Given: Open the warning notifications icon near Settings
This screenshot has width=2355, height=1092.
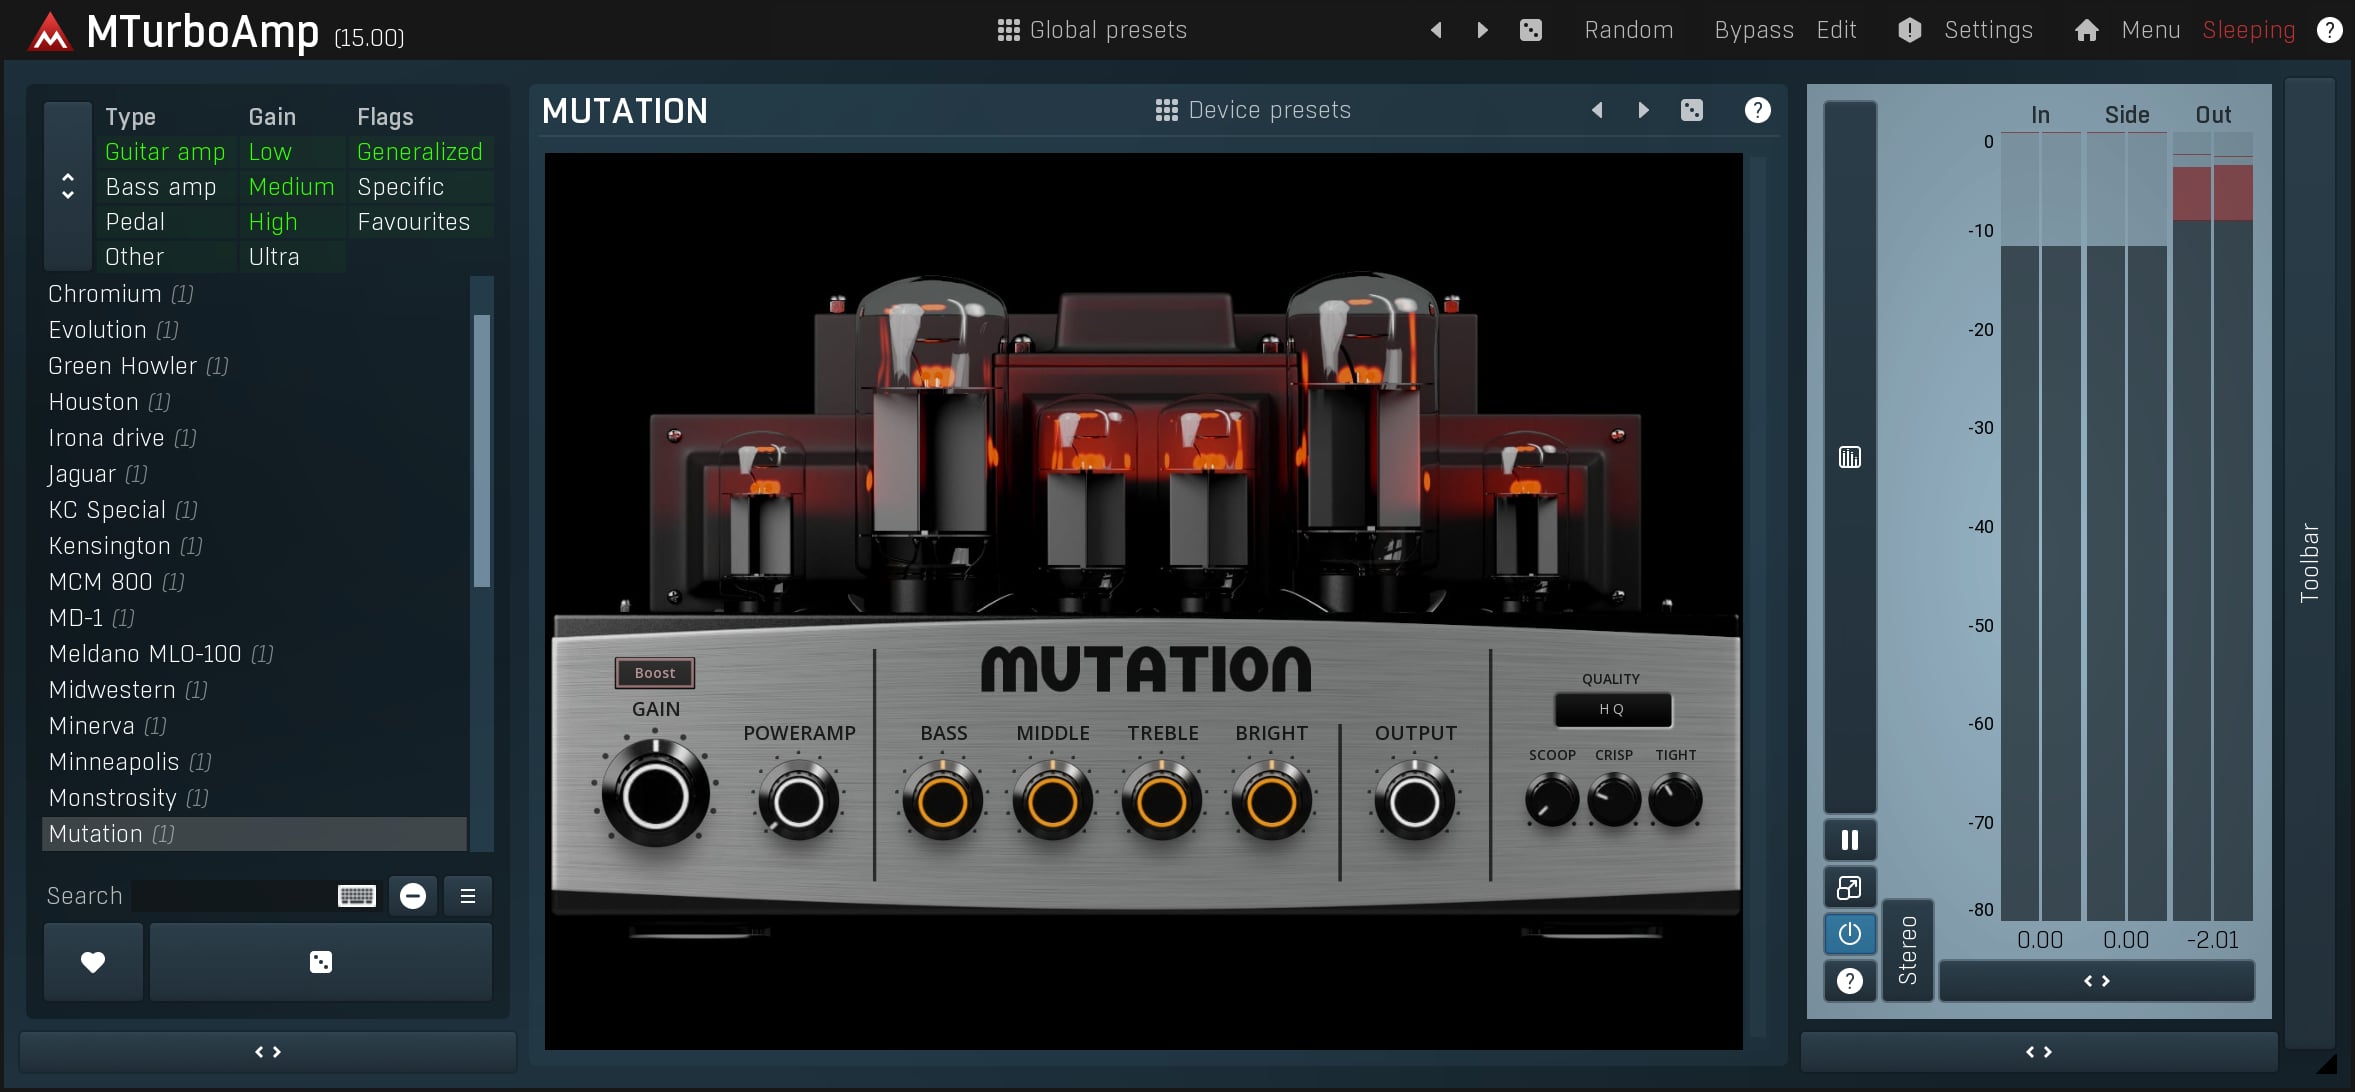Looking at the screenshot, I should tap(1908, 29).
